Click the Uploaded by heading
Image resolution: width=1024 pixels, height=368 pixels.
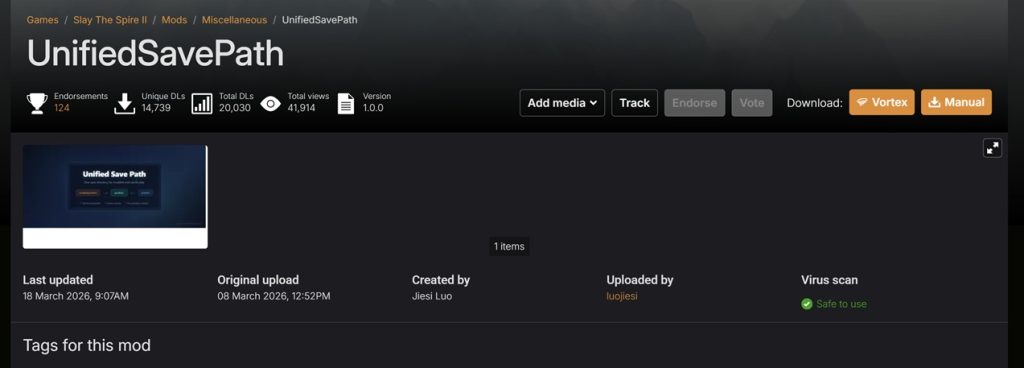click(640, 280)
